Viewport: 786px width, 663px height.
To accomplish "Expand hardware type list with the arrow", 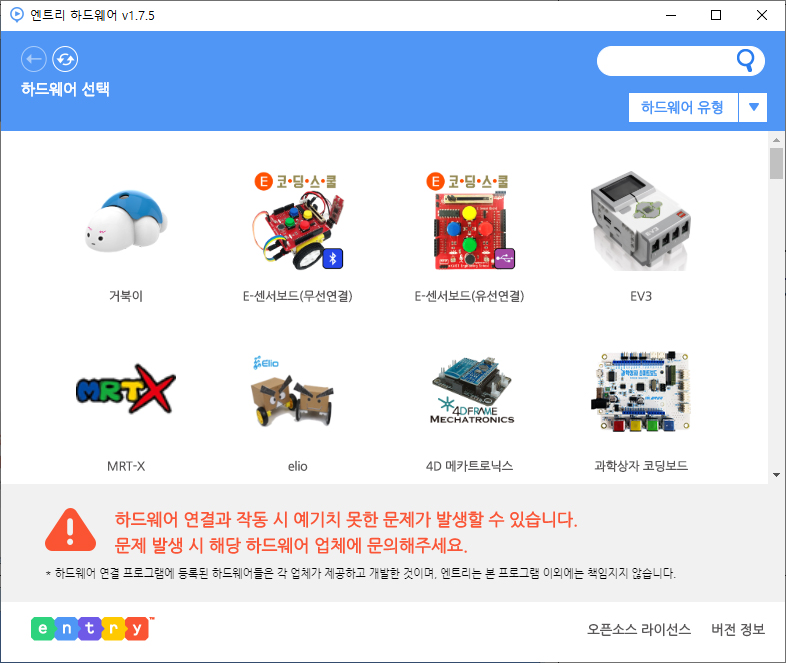I will pos(753,107).
